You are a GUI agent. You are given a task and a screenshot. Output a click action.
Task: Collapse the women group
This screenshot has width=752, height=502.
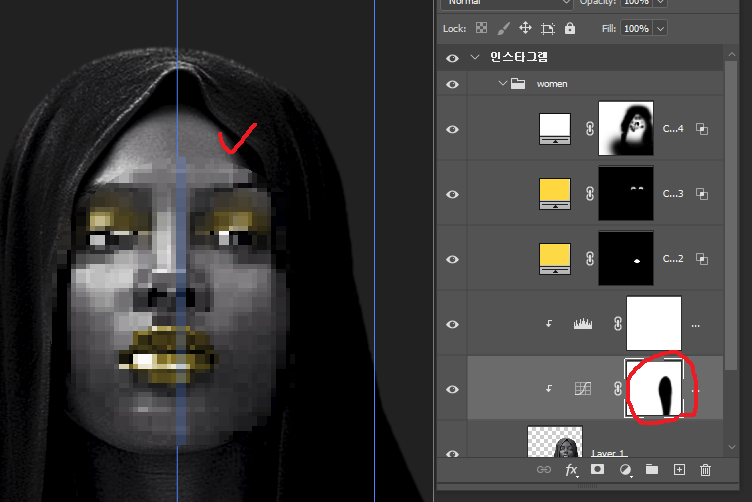coord(503,83)
